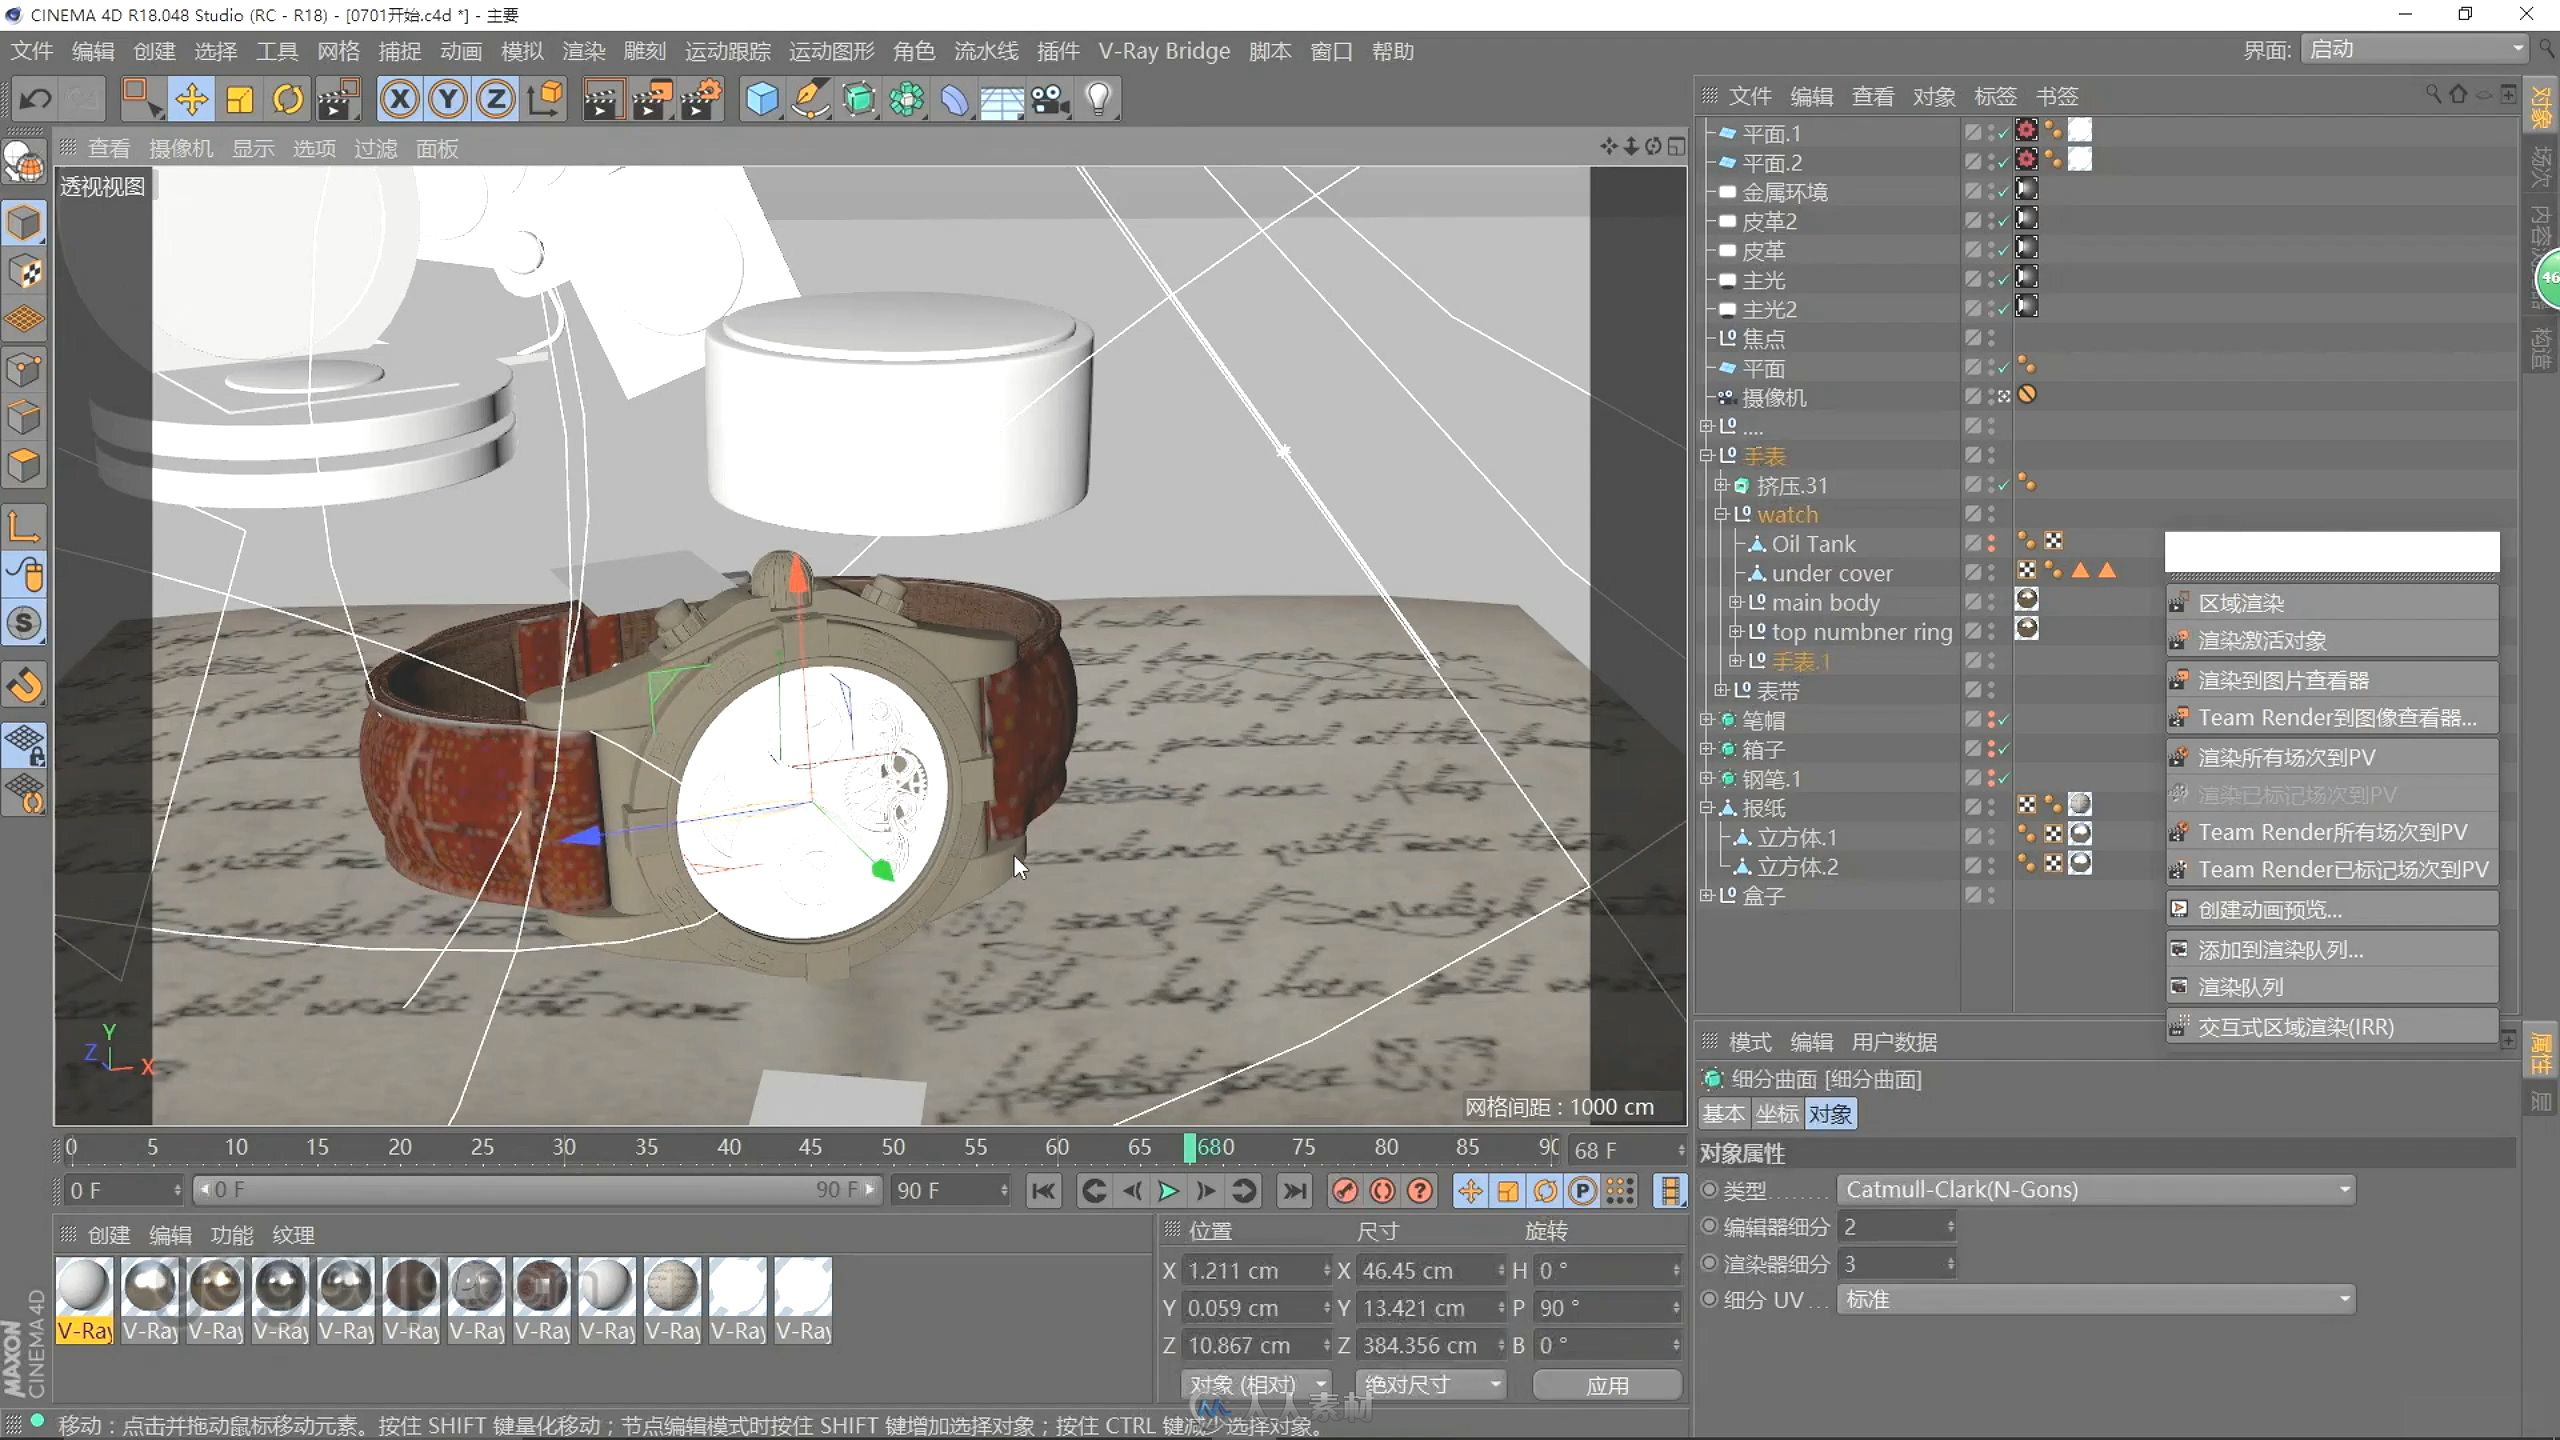This screenshot has width=2560, height=1440.
Task: Select the Move tool
Action: click(191, 99)
